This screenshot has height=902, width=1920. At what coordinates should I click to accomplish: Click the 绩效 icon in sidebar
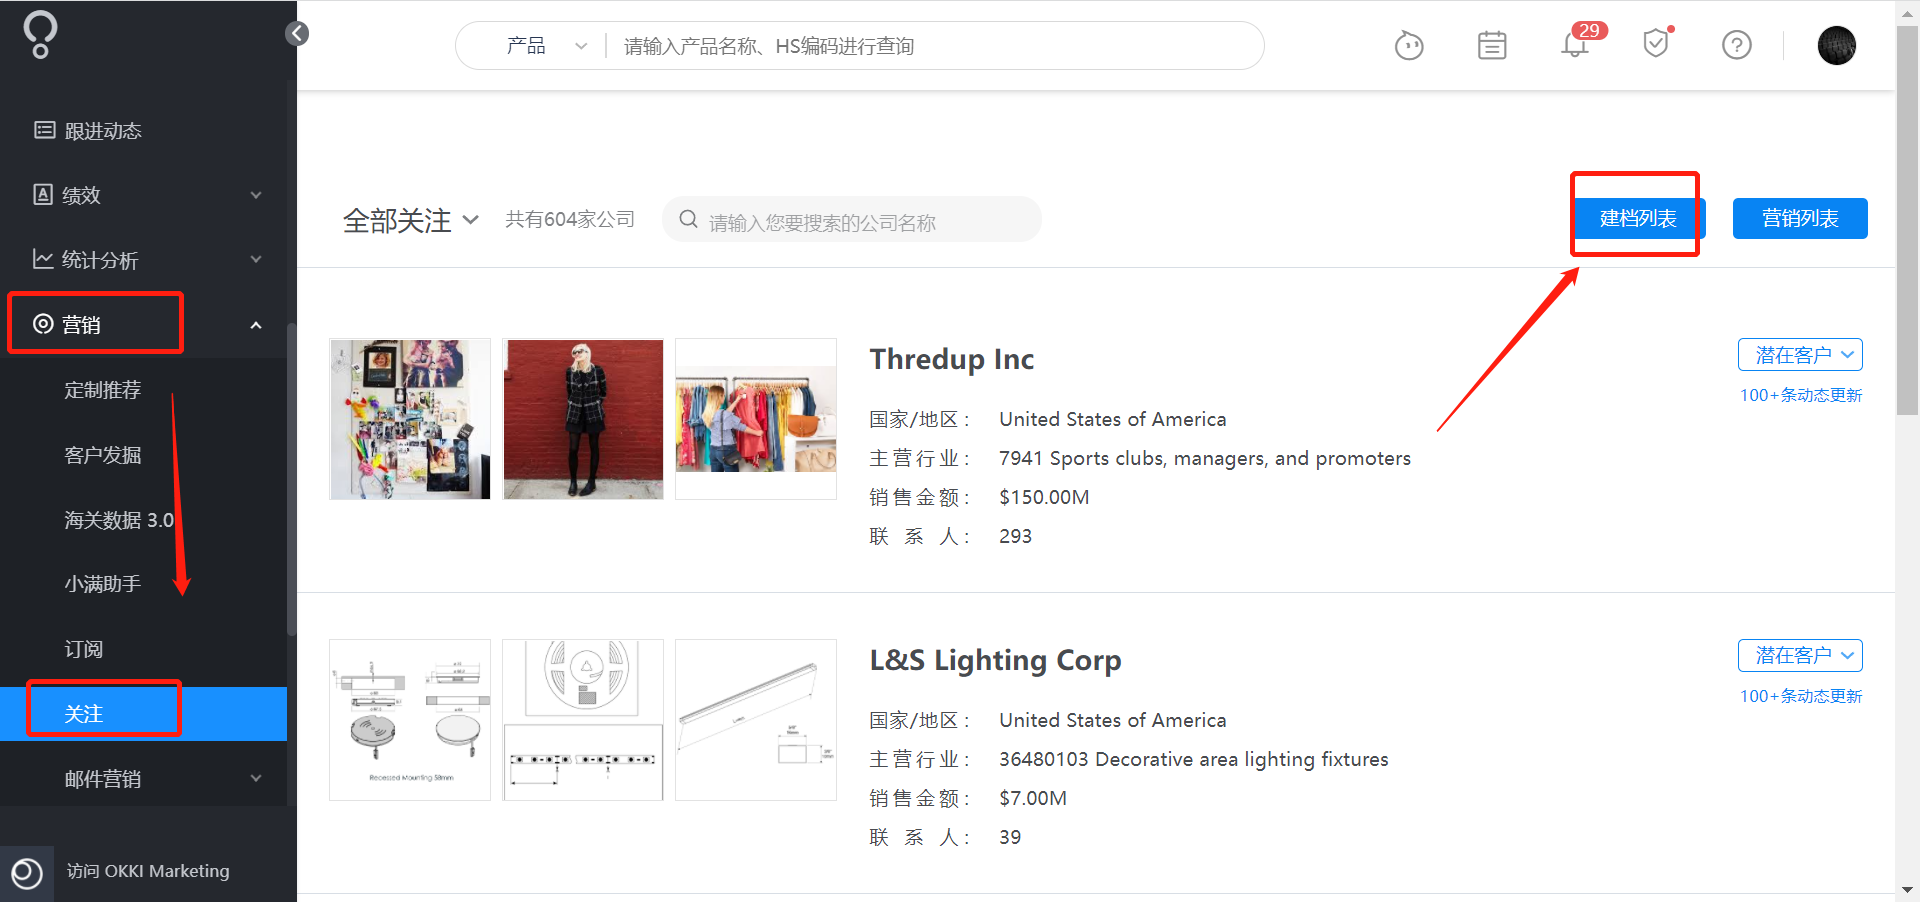pyautogui.click(x=43, y=194)
